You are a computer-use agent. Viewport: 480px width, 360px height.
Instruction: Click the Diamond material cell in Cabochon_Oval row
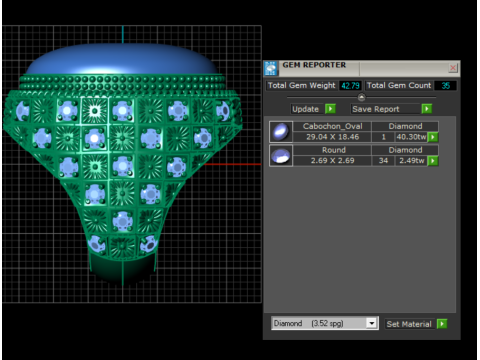[405, 126]
